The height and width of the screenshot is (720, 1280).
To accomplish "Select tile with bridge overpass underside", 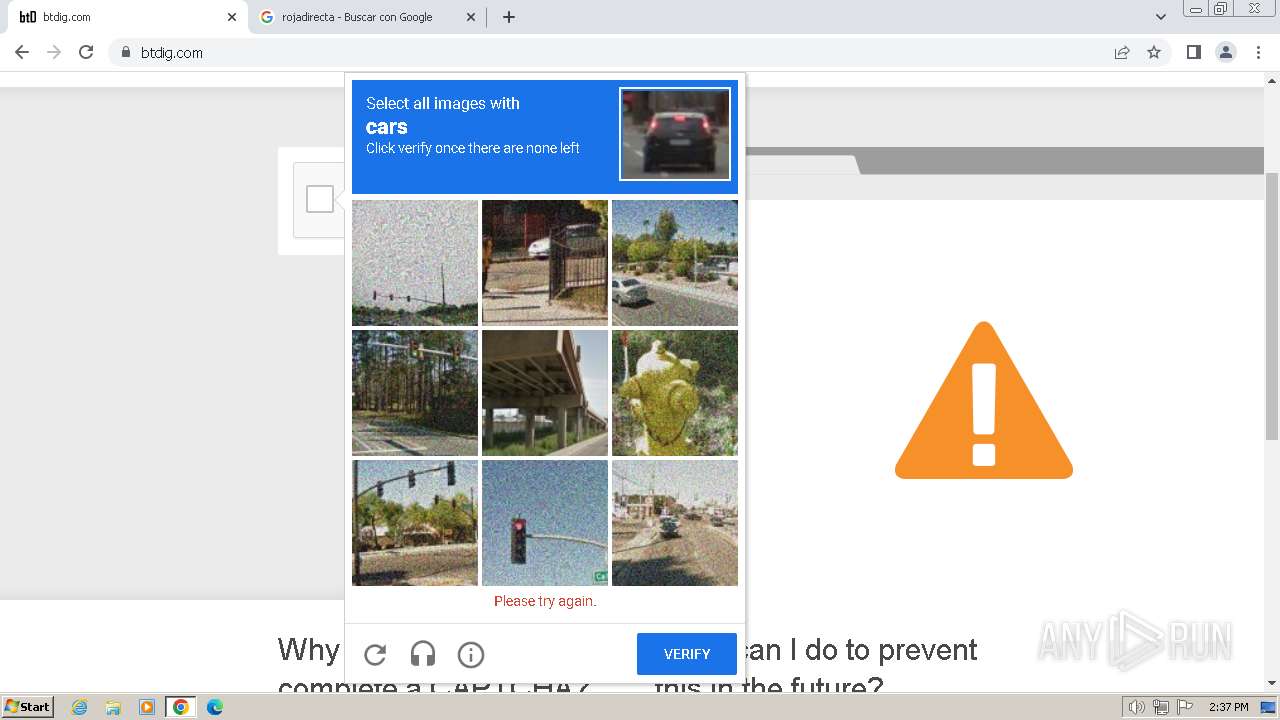I will [x=545, y=393].
